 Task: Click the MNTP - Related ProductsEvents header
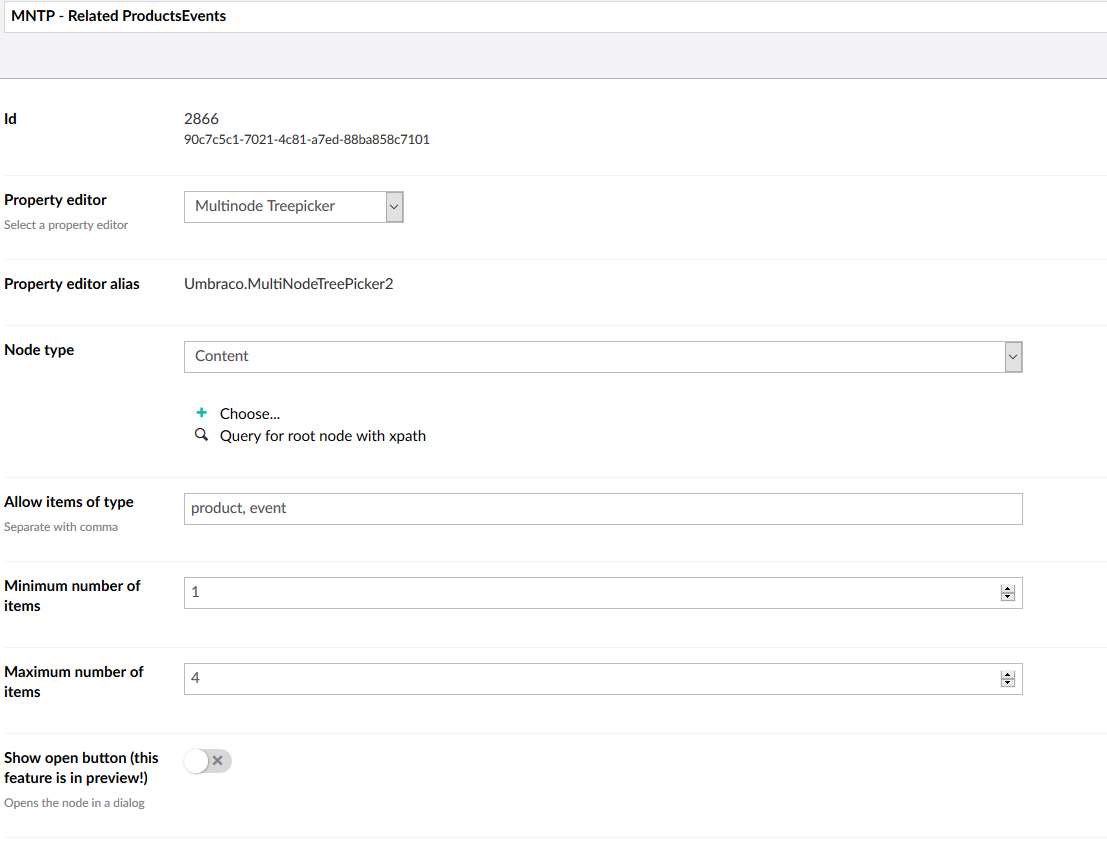118,16
